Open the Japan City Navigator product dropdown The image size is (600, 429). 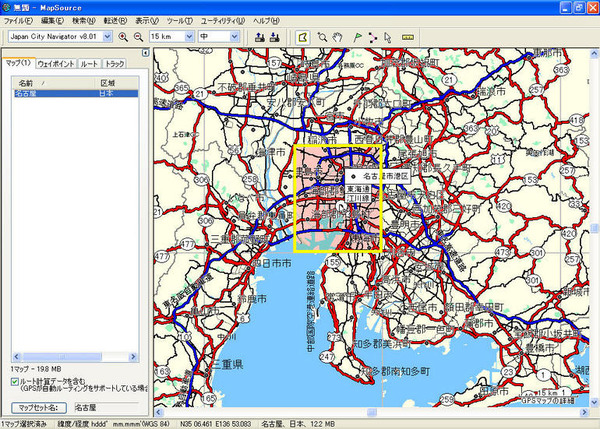tap(108, 37)
